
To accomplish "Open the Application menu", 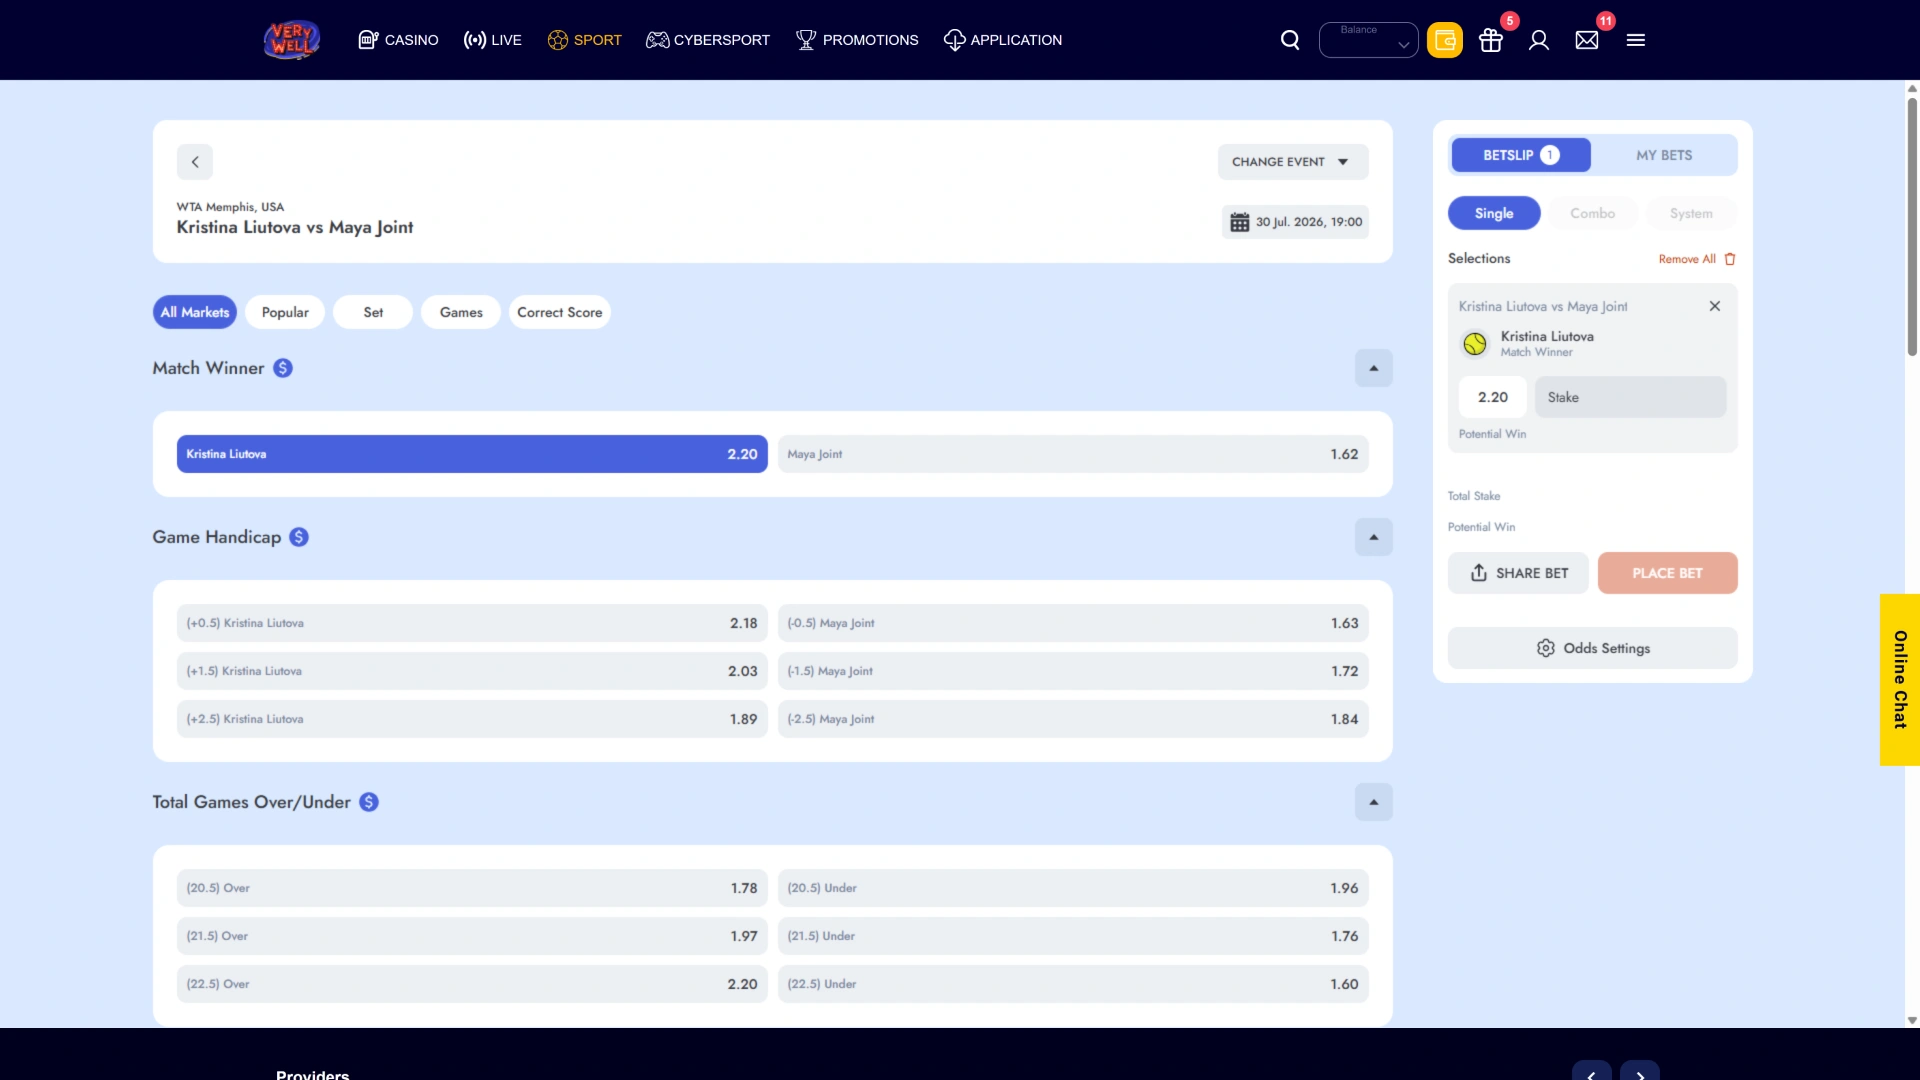I will point(1003,40).
